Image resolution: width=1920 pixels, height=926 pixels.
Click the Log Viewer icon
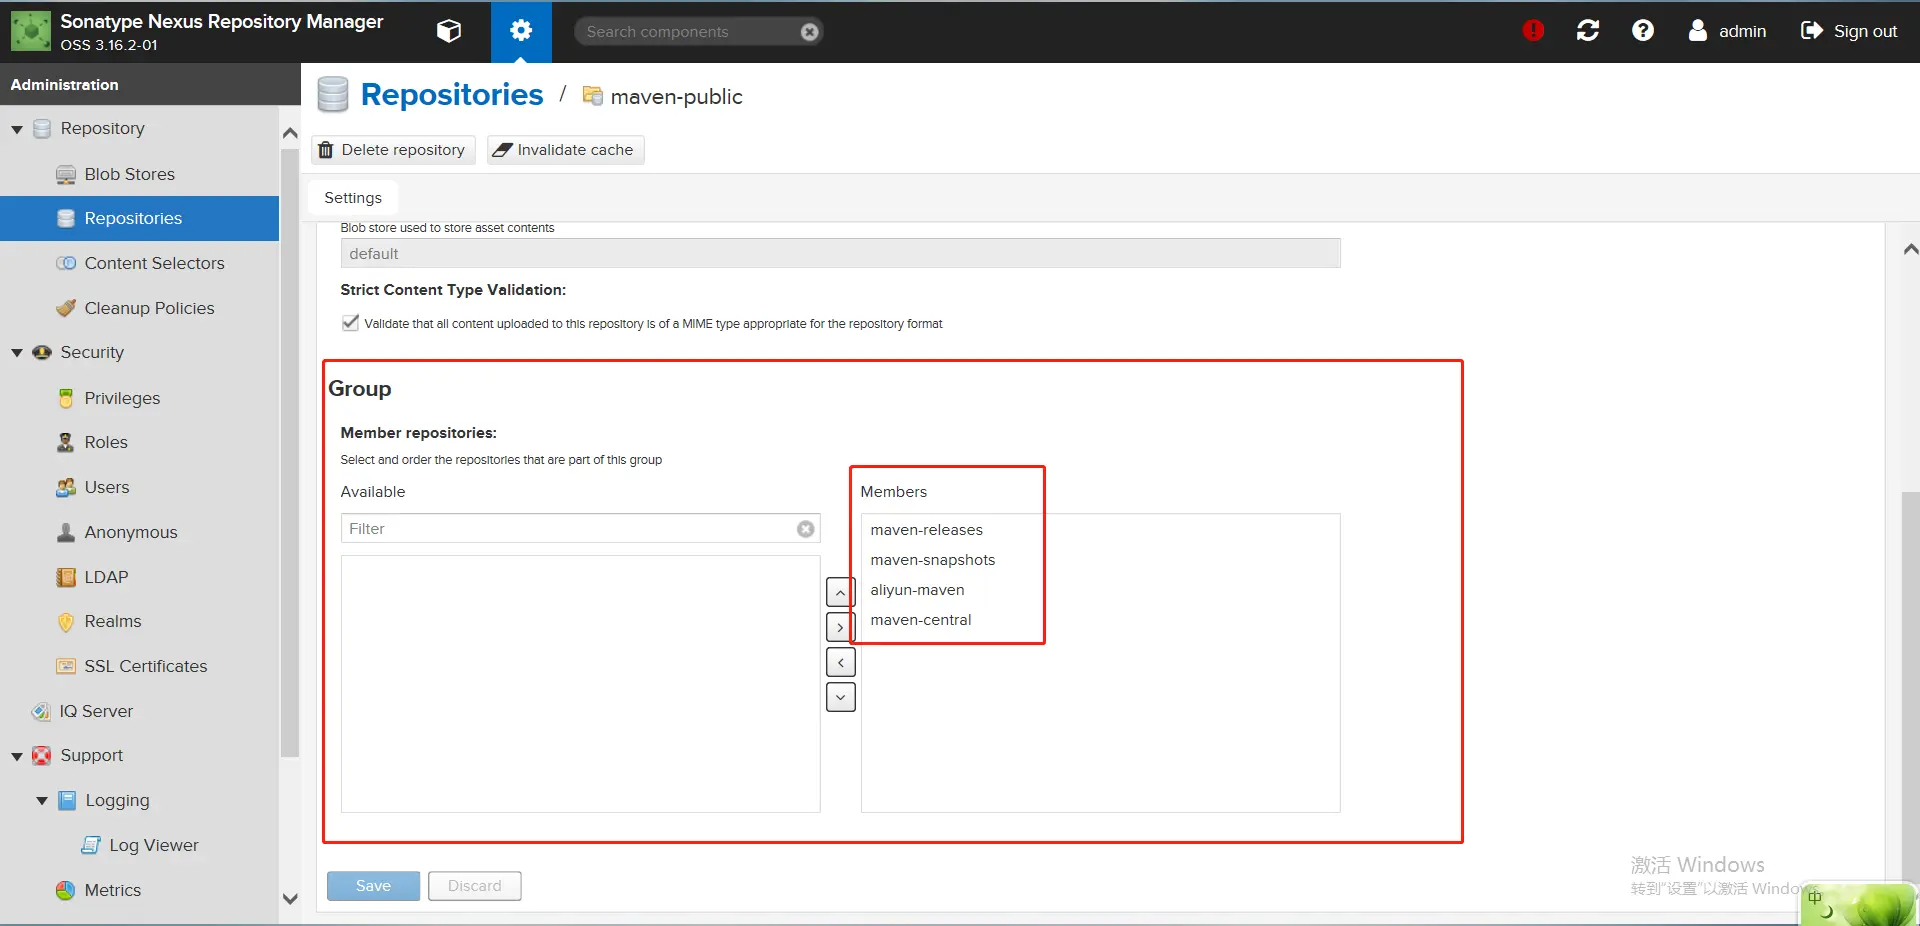pyautogui.click(x=91, y=845)
